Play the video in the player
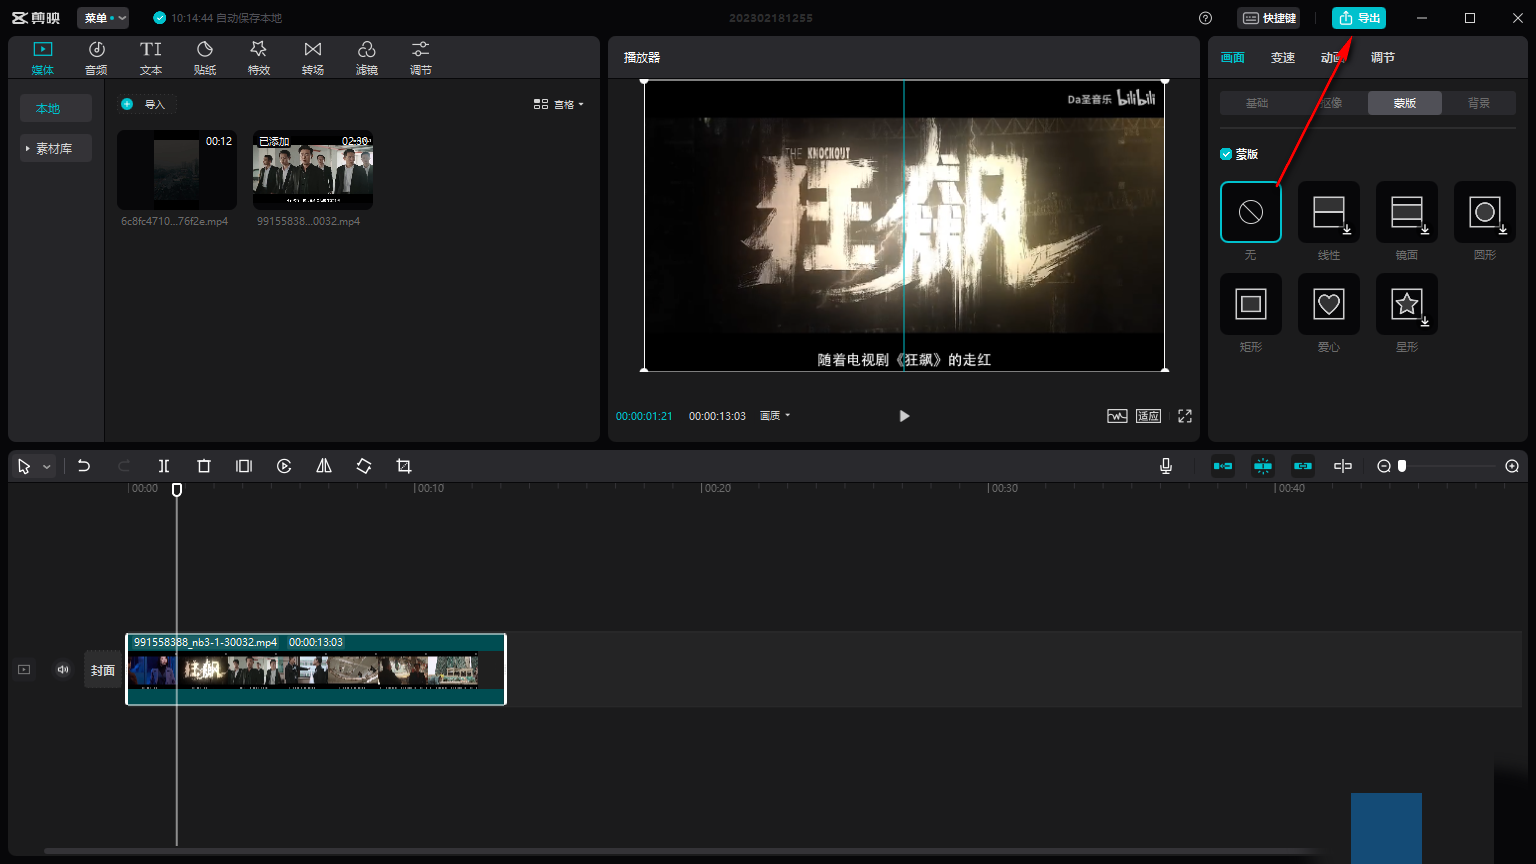This screenshot has width=1536, height=864. pyautogui.click(x=904, y=416)
